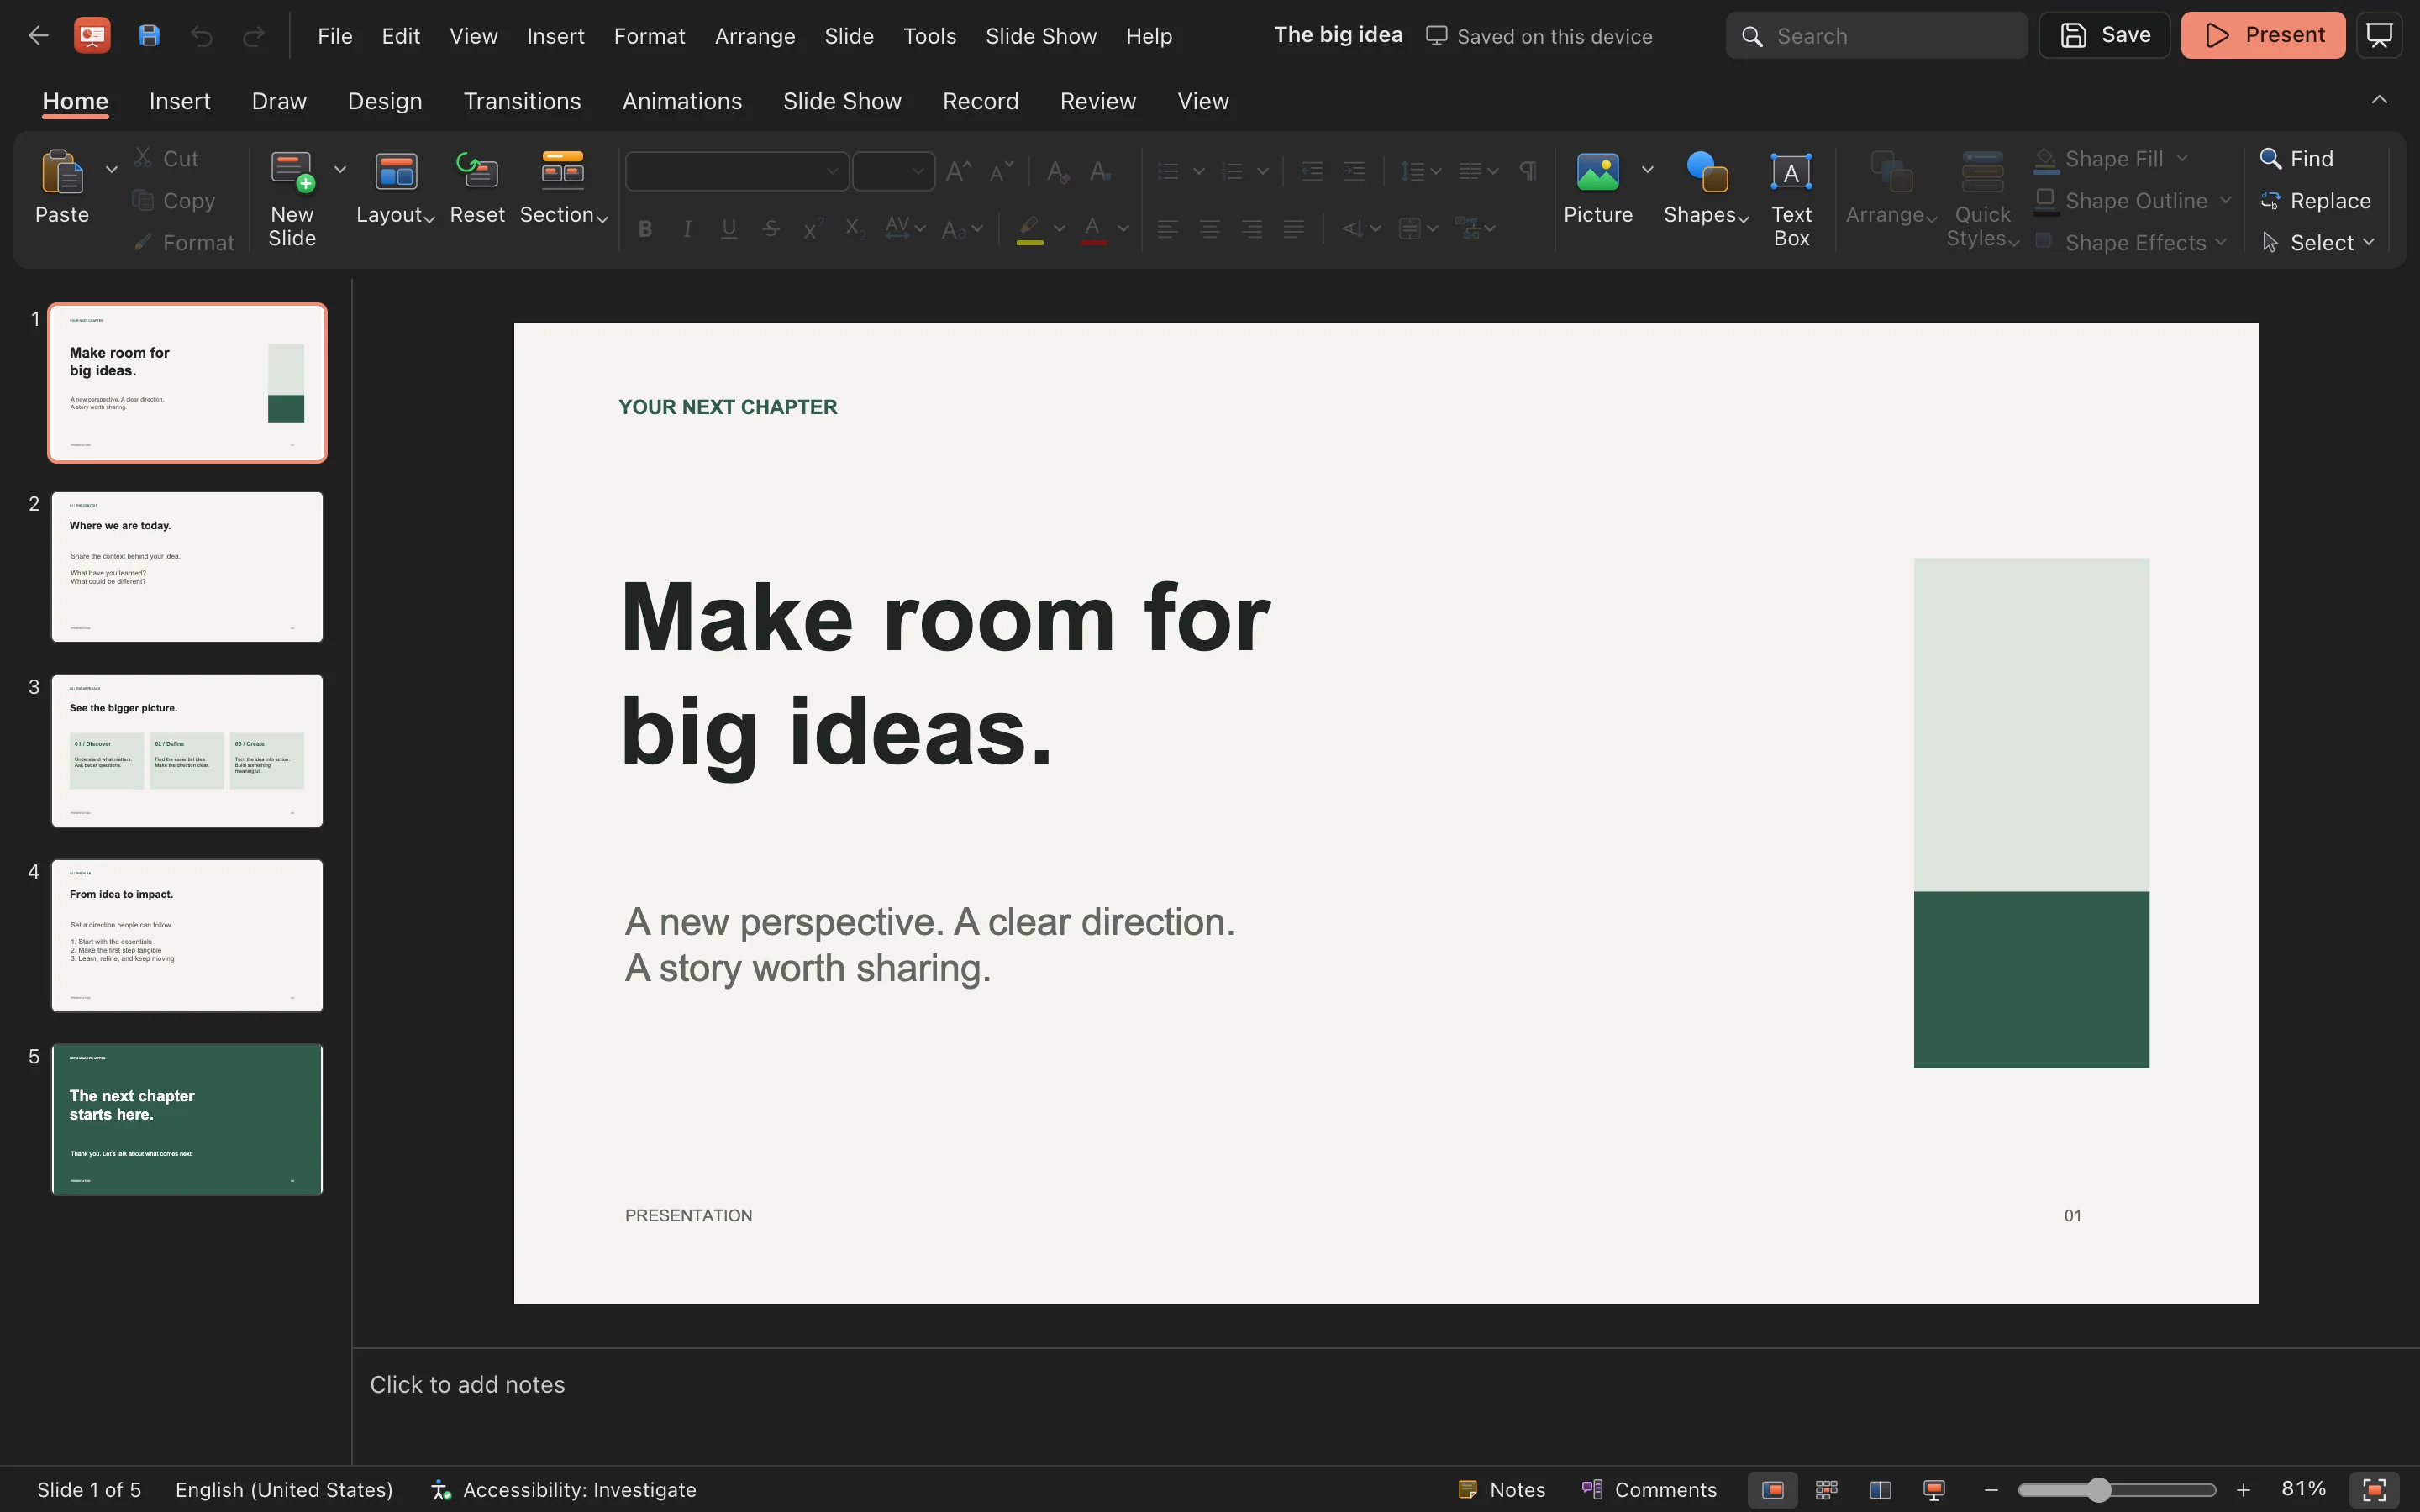The width and height of the screenshot is (2420, 1512).
Task: Expand the Paste options arrow
Action: 111,170
